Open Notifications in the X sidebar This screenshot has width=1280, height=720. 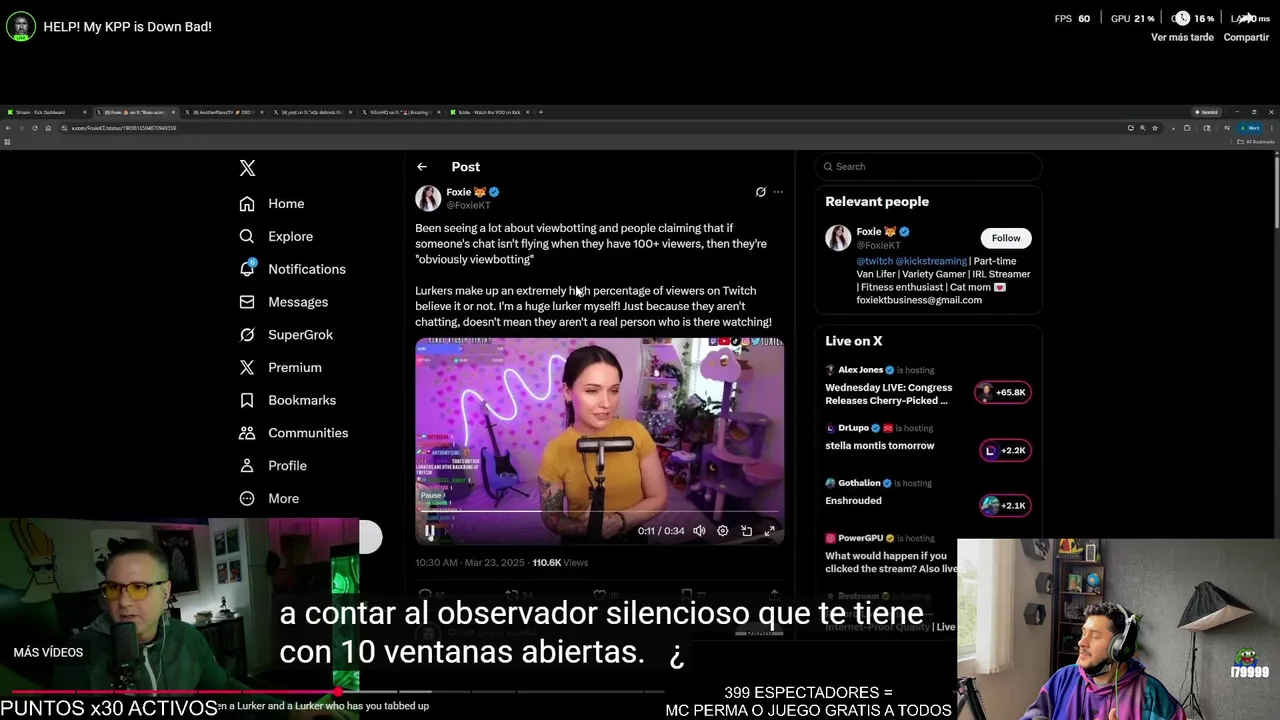point(292,269)
